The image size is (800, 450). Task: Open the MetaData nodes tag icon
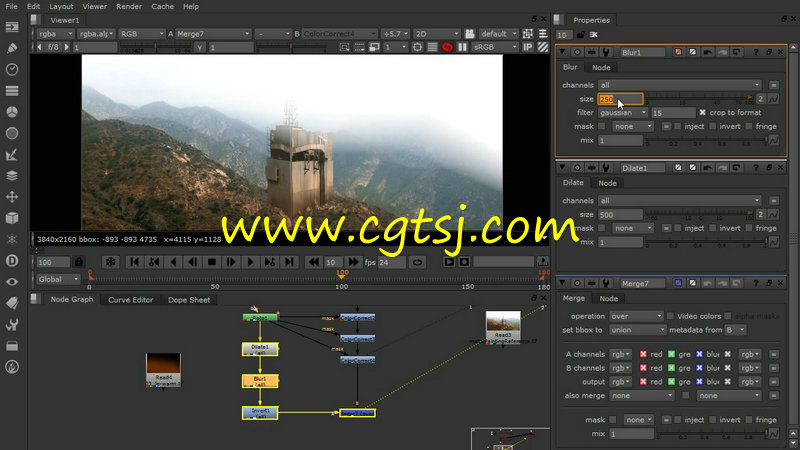(12, 303)
